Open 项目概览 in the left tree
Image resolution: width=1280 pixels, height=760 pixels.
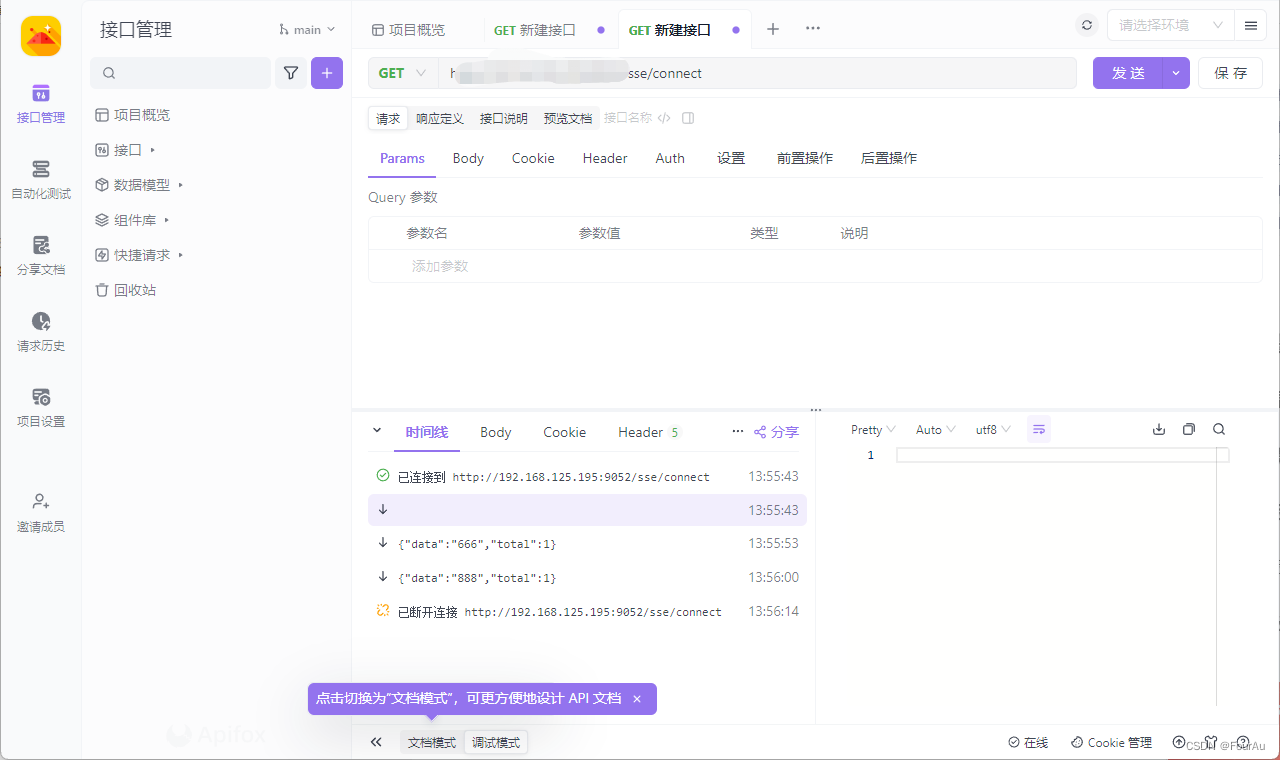click(x=133, y=115)
